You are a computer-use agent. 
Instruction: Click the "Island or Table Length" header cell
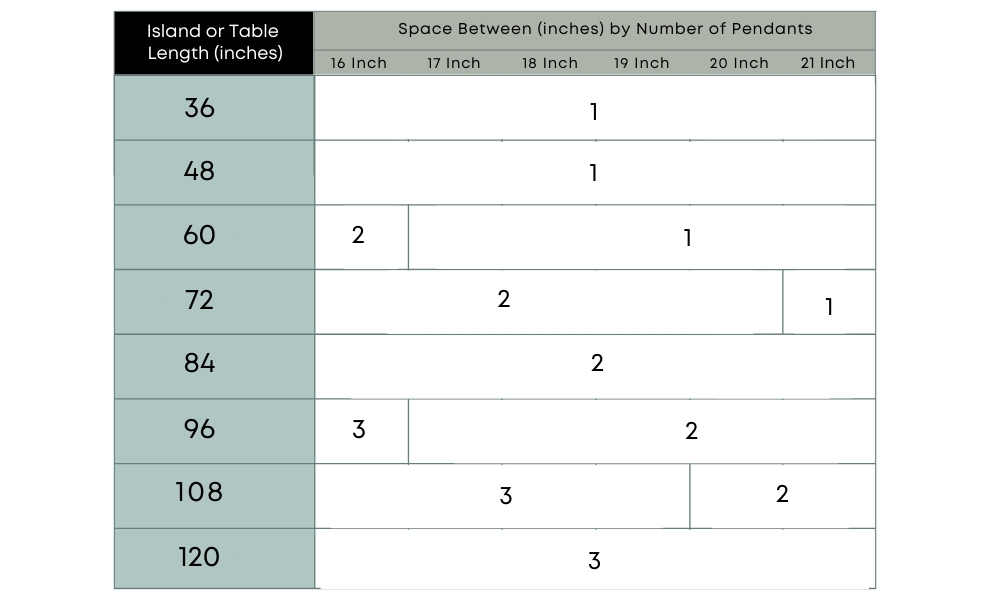214,42
